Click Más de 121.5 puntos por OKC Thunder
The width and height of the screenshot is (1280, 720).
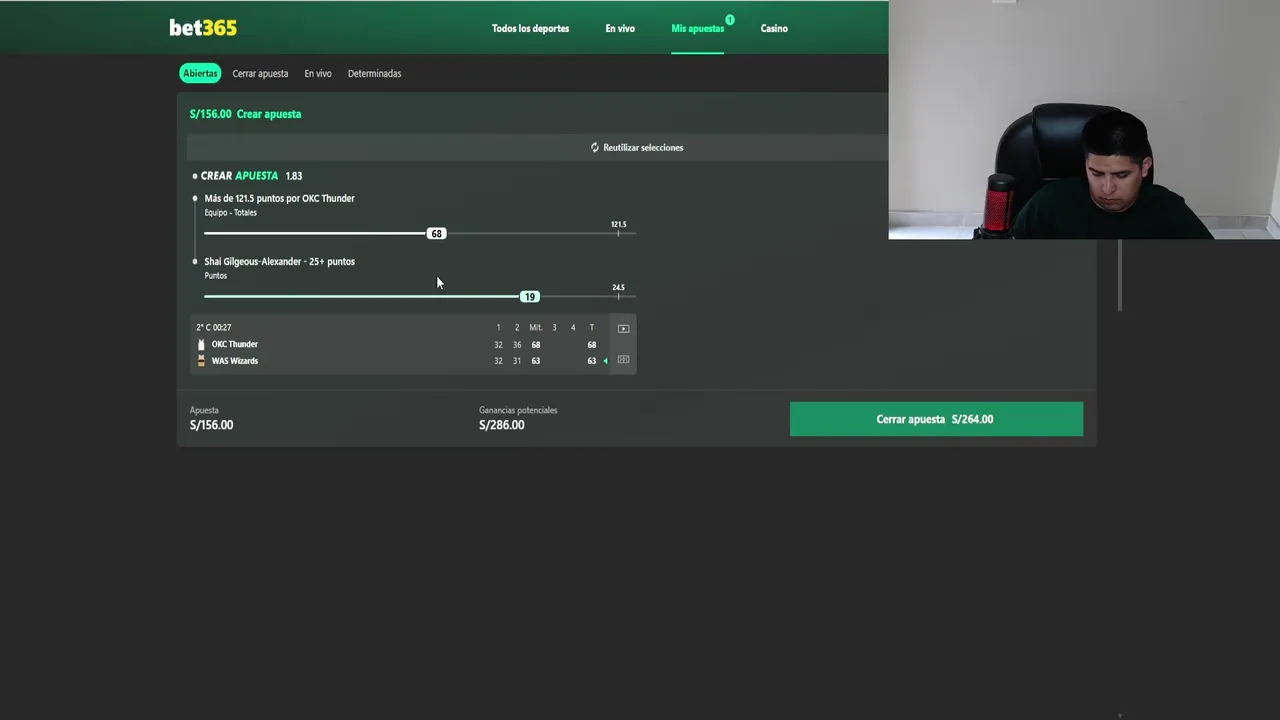(279, 198)
